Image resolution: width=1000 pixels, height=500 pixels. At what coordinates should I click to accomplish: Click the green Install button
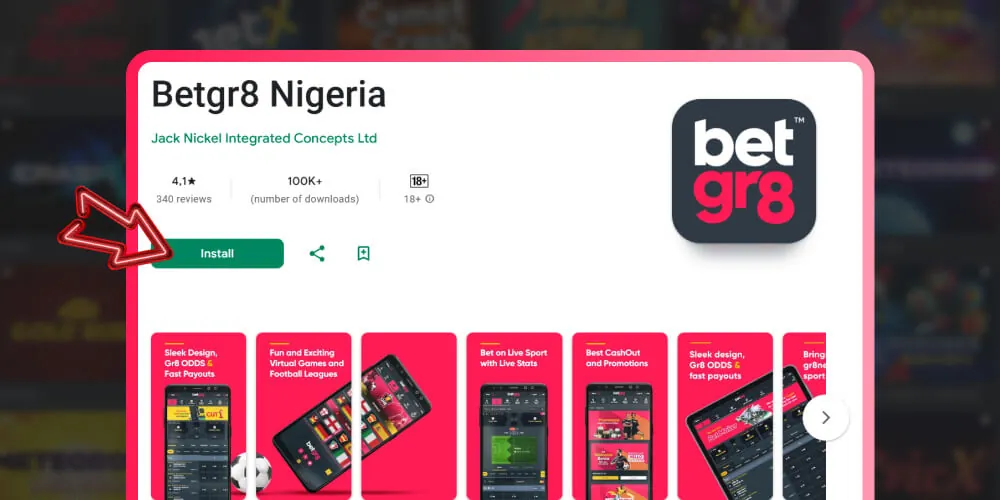pos(217,253)
